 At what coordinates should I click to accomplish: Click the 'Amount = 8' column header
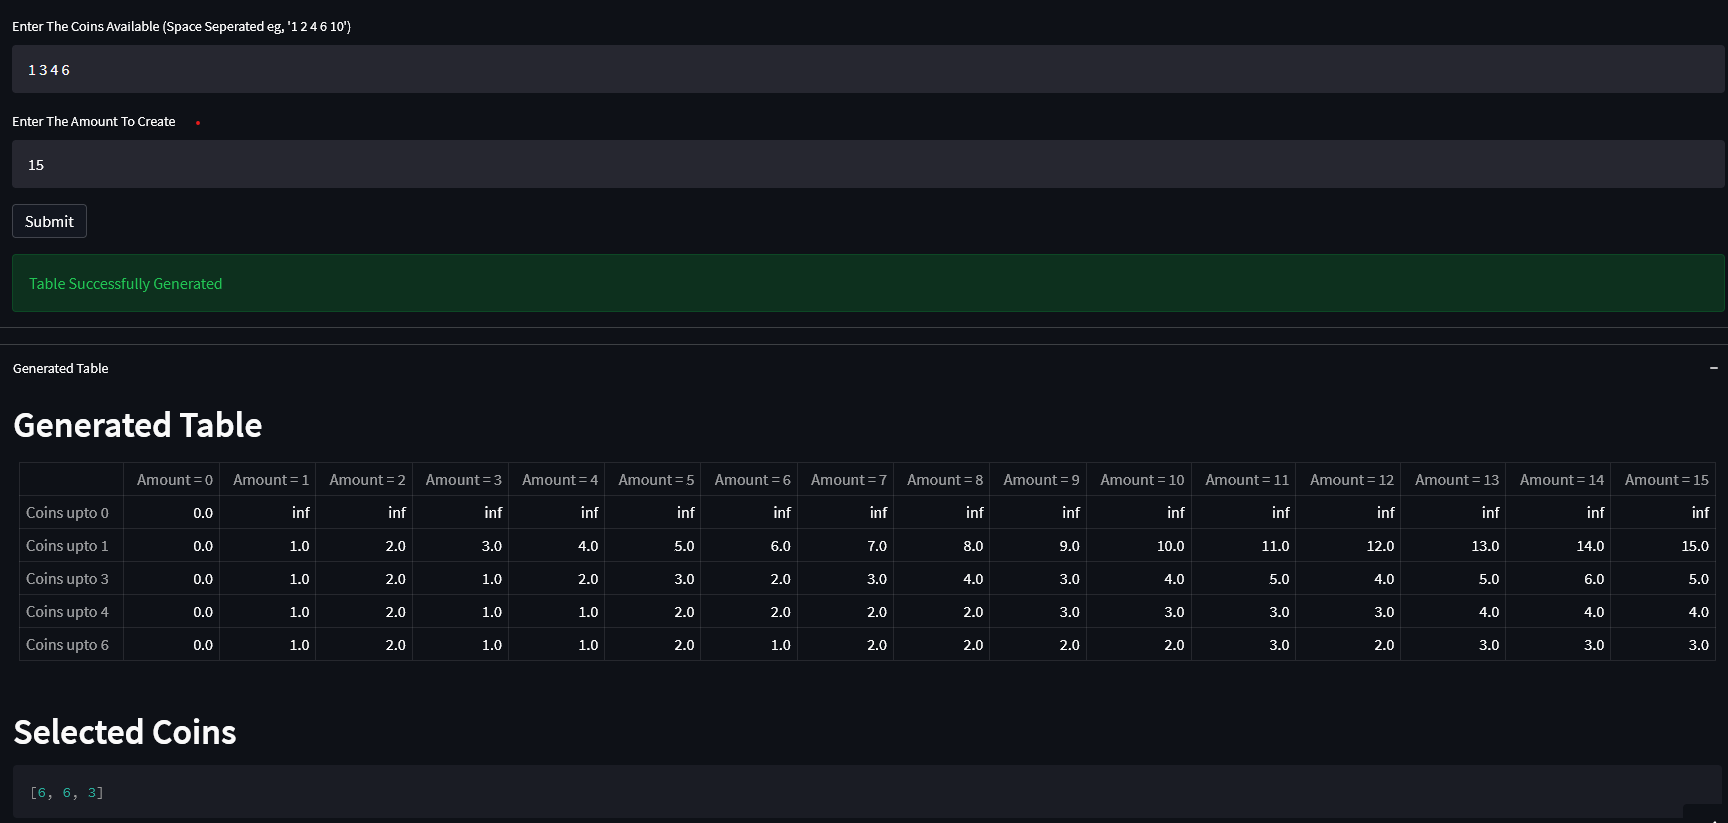point(942,480)
